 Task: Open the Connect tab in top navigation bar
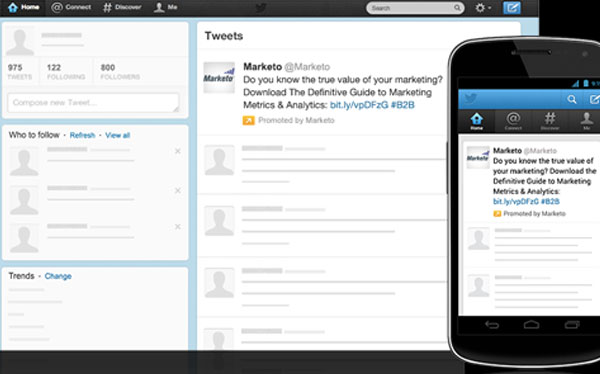click(x=71, y=7)
